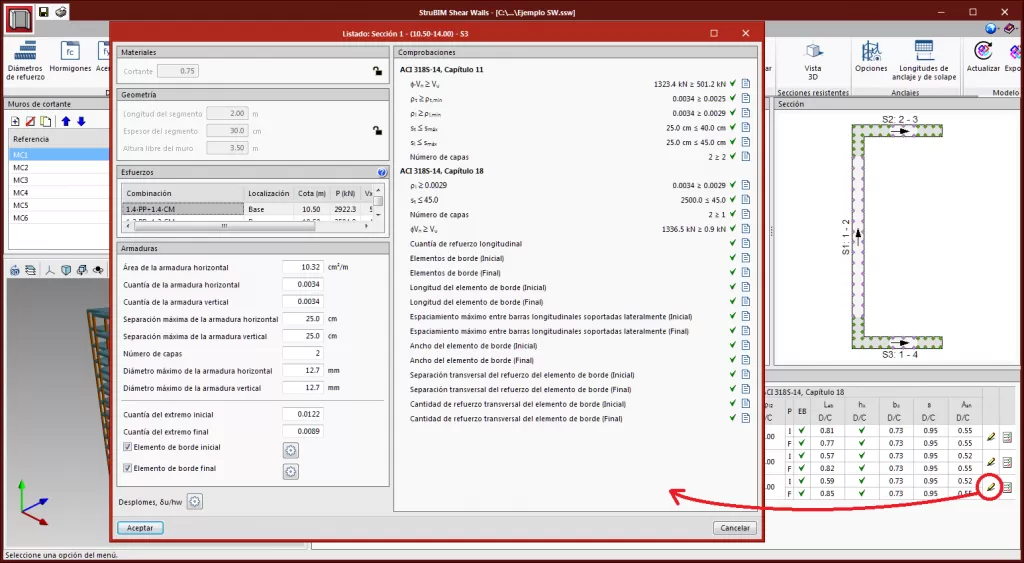Open Longitudes de anclaje y de solape
The height and width of the screenshot is (563, 1024).
pos(924,58)
